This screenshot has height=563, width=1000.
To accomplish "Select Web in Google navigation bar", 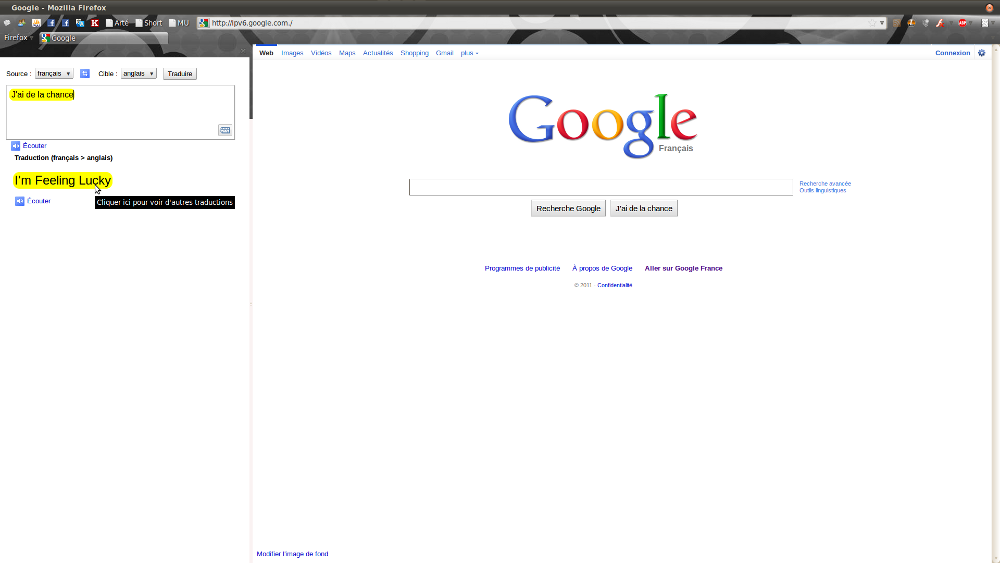I will click(267, 53).
